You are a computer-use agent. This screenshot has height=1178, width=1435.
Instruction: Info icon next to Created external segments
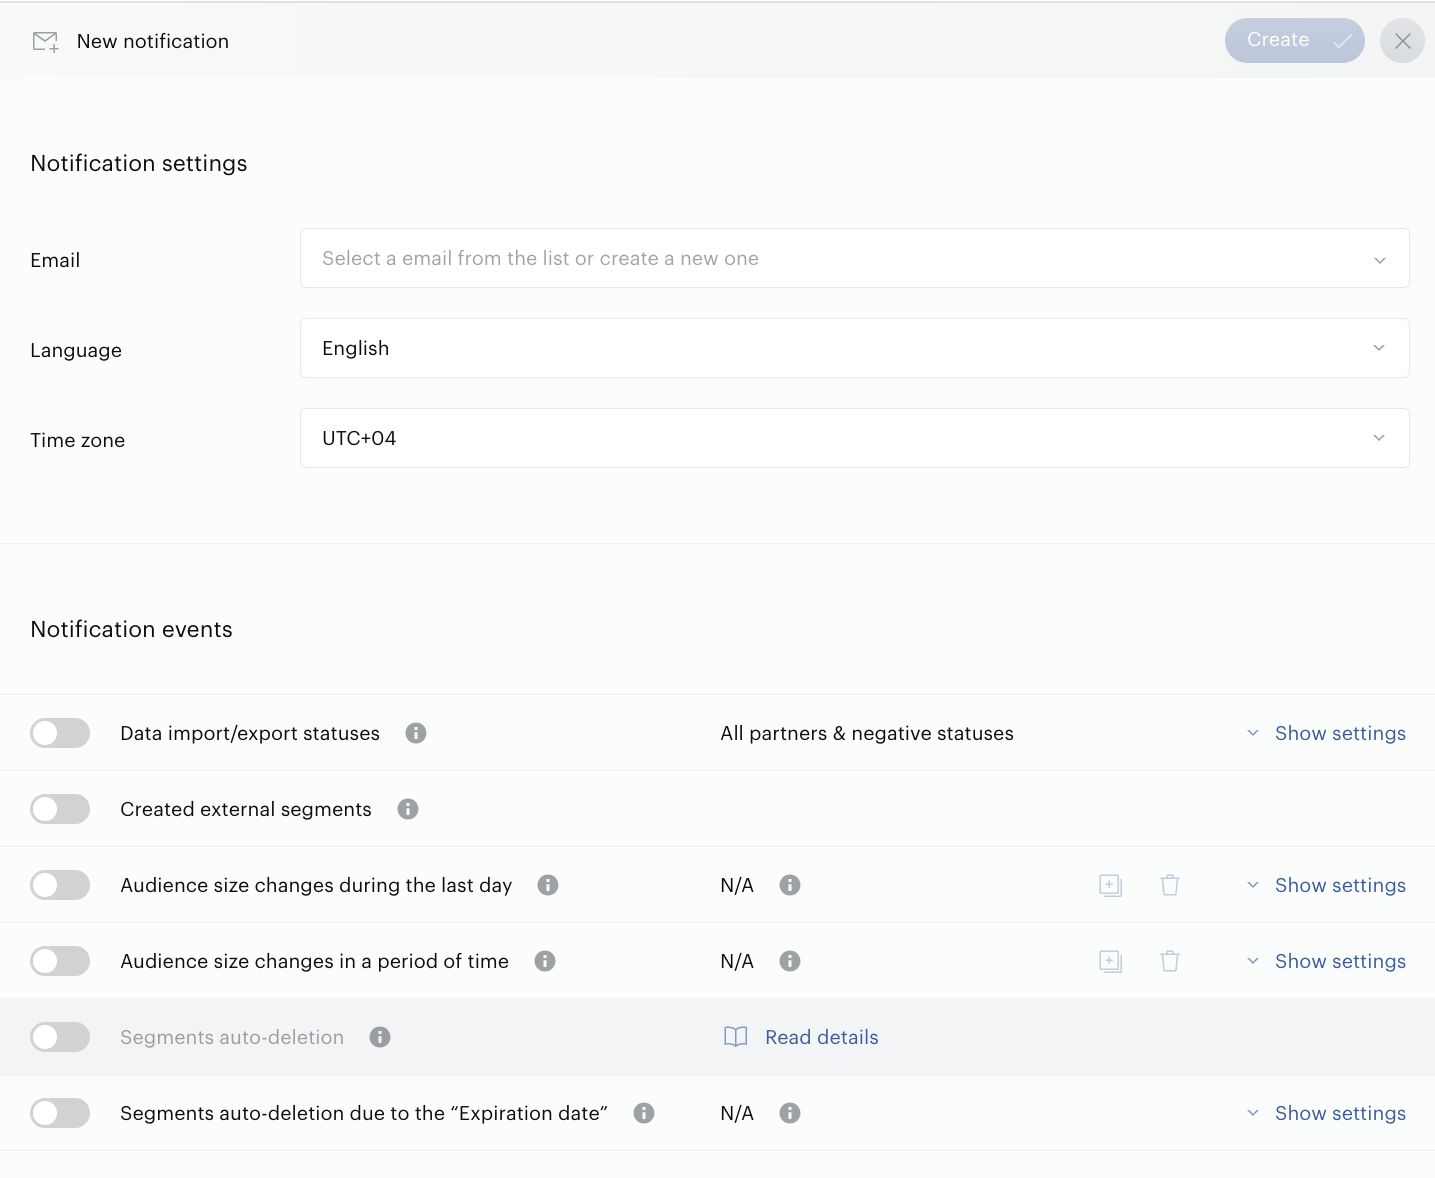408,809
